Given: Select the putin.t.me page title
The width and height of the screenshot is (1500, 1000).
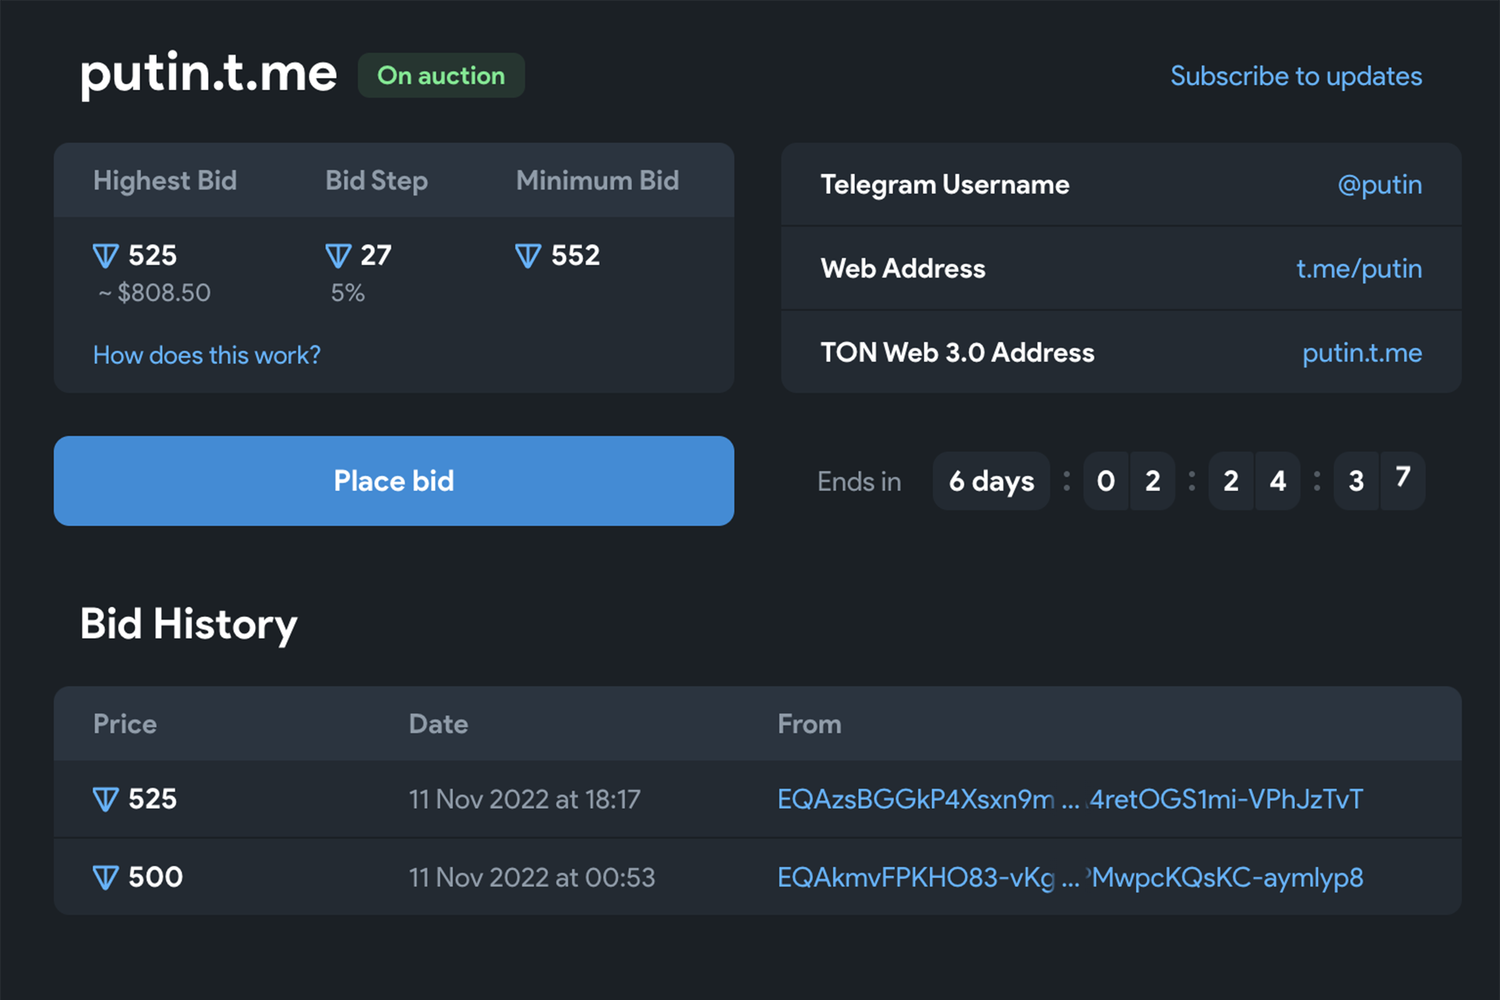Looking at the screenshot, I should 208,73.
